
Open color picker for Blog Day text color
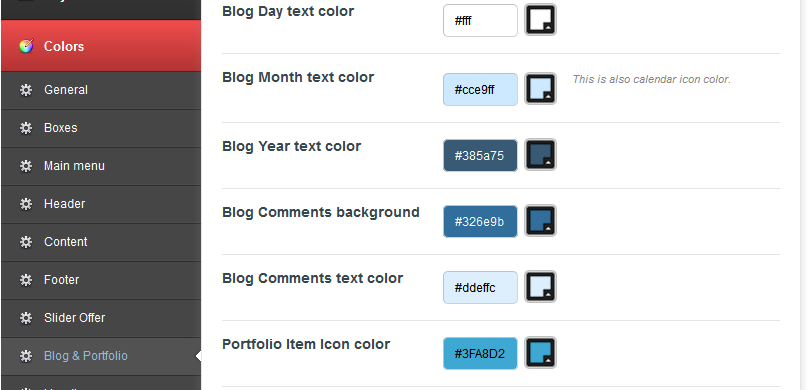[540, 20]
